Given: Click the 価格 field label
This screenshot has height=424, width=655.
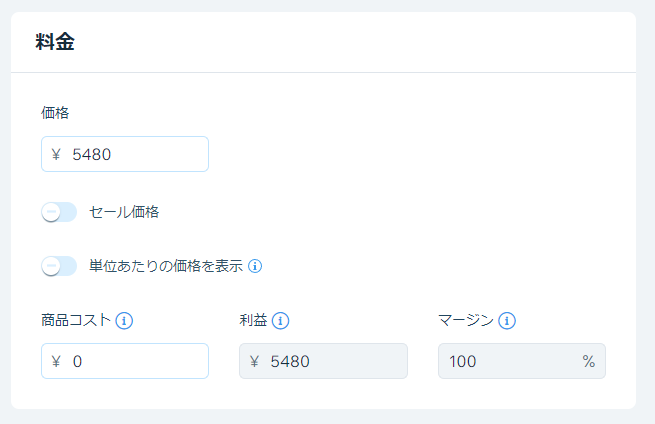Looking at the screenshot, I should (55, 113).
